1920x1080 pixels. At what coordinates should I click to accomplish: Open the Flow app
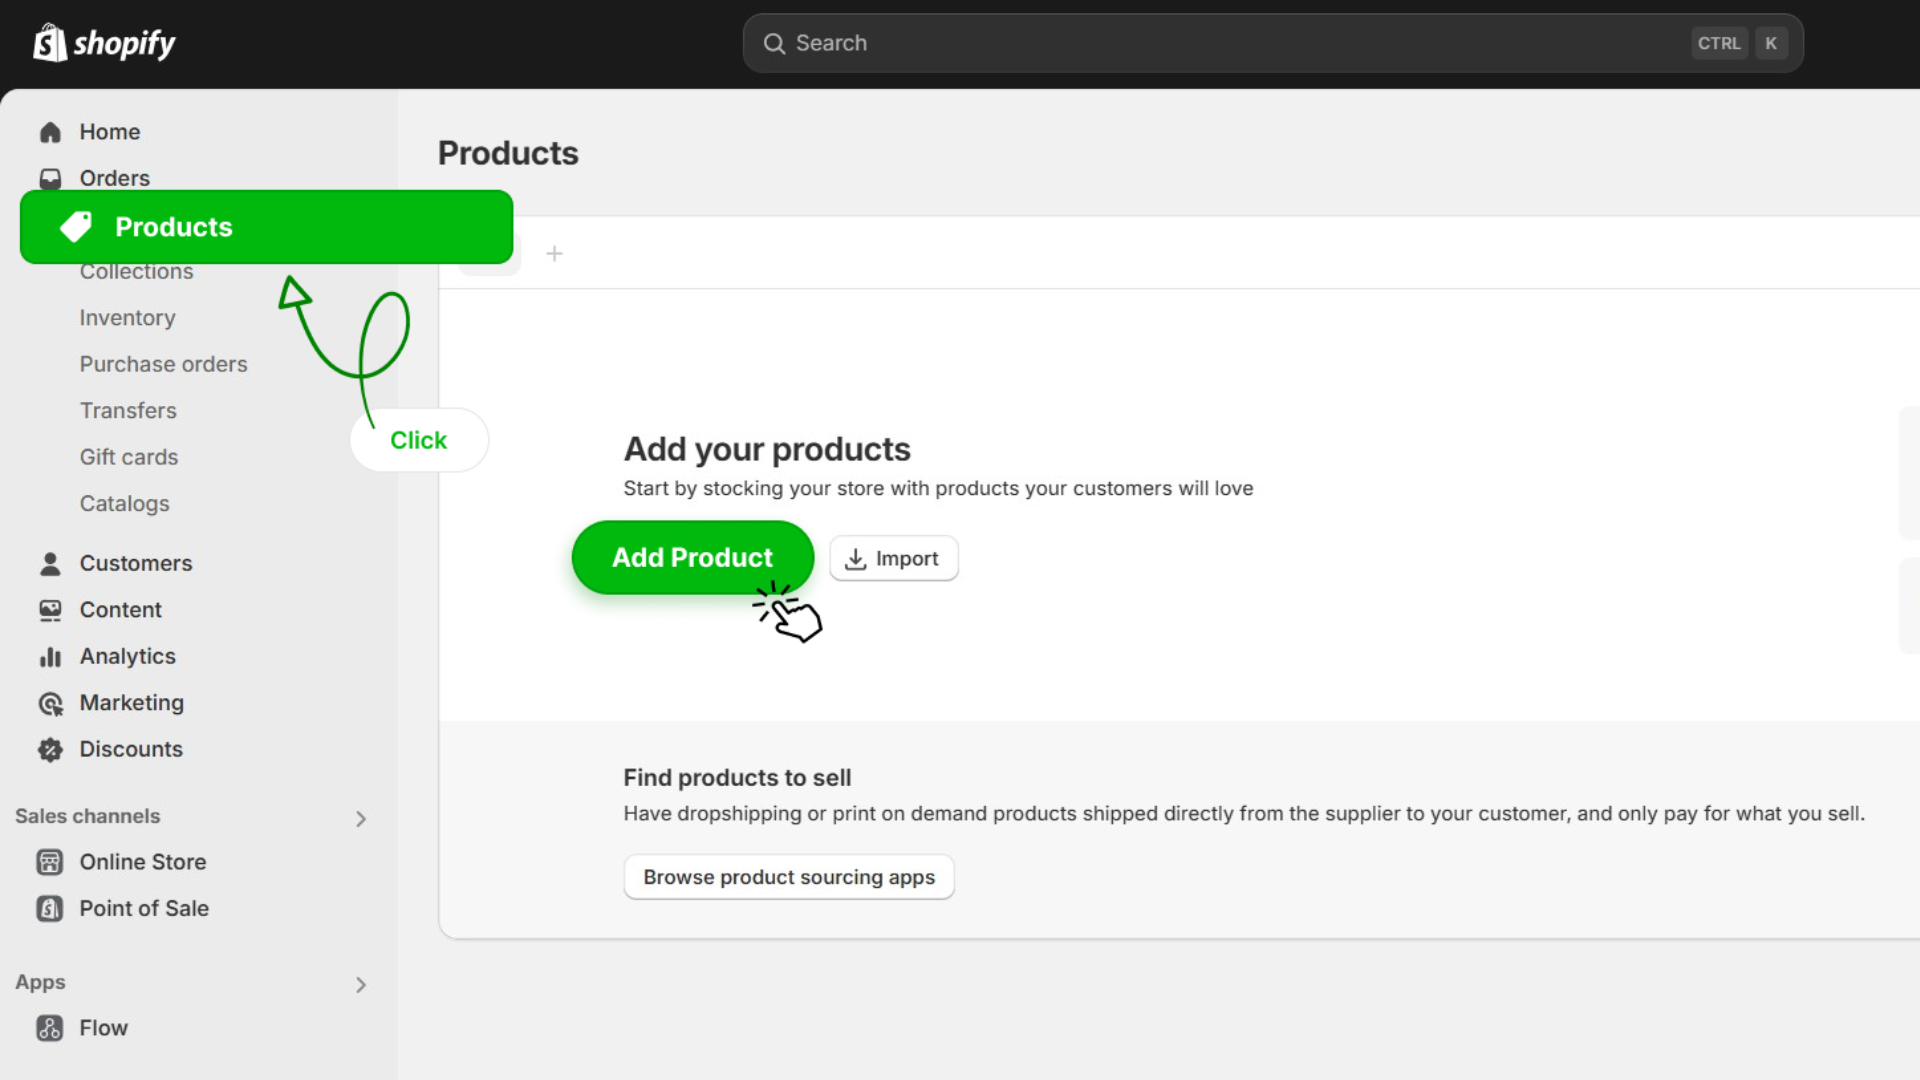(104, 1028)
